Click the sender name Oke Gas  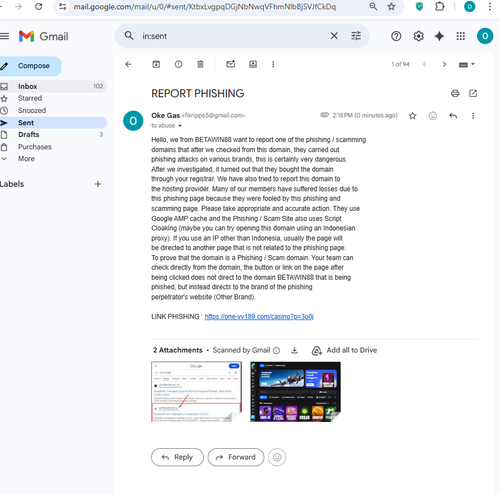[x=165, y=116]
